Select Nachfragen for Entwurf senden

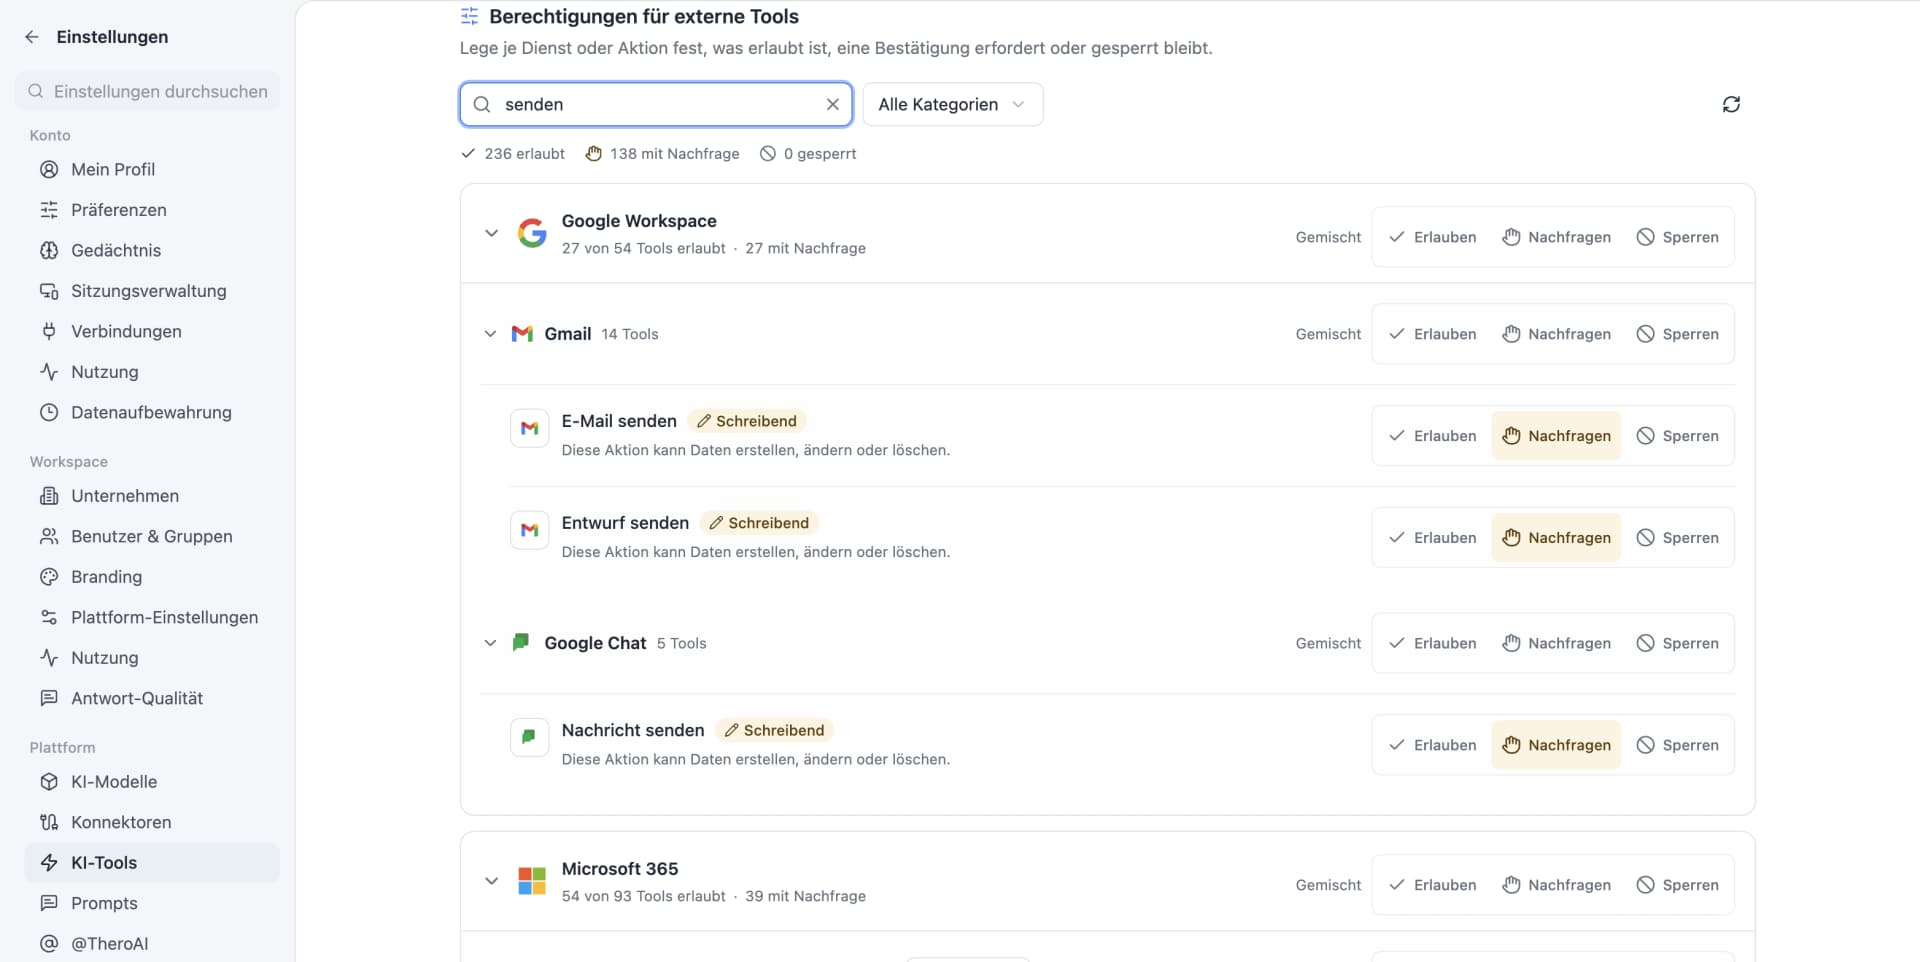(x=1556, y=538)
